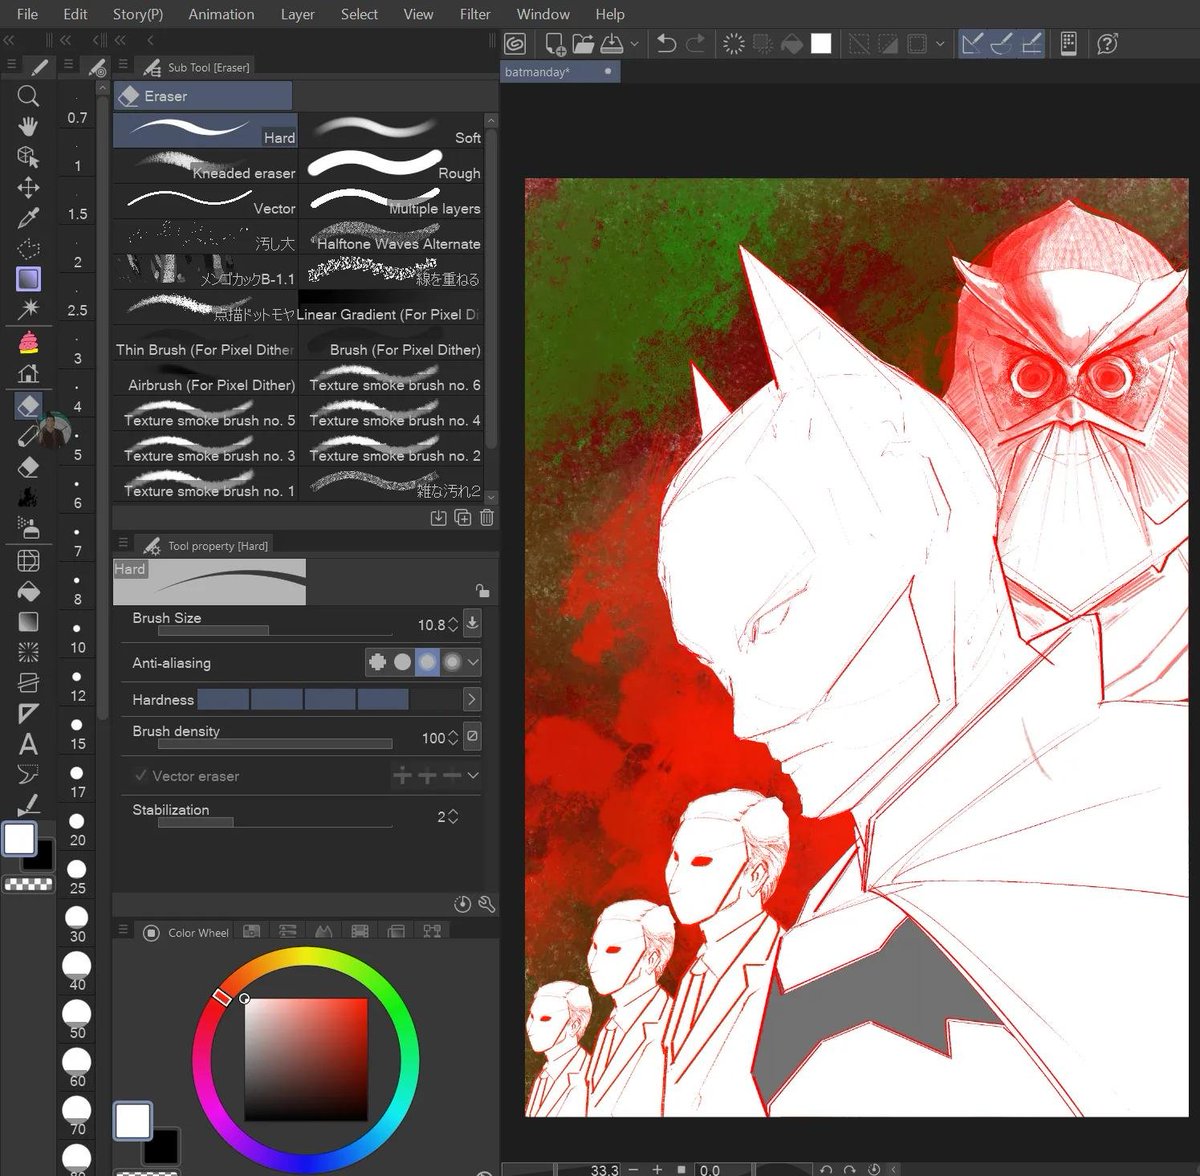Import sub tool material icon
This screenshot has width=1200, height=1176.
pyautogui.click(x=438, y=517)
